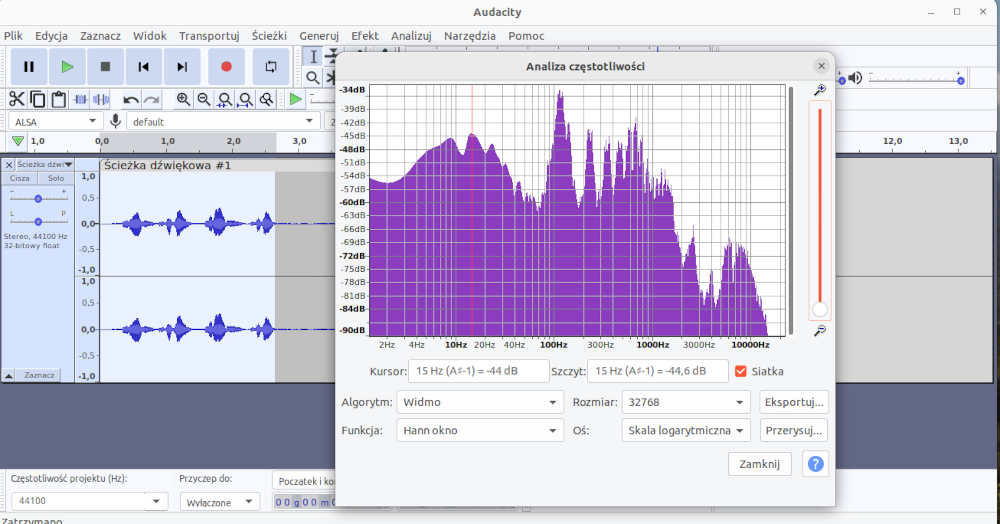Open the Zaznacz menu
The image size is (1000, 524).
click(x=100, y=36)
